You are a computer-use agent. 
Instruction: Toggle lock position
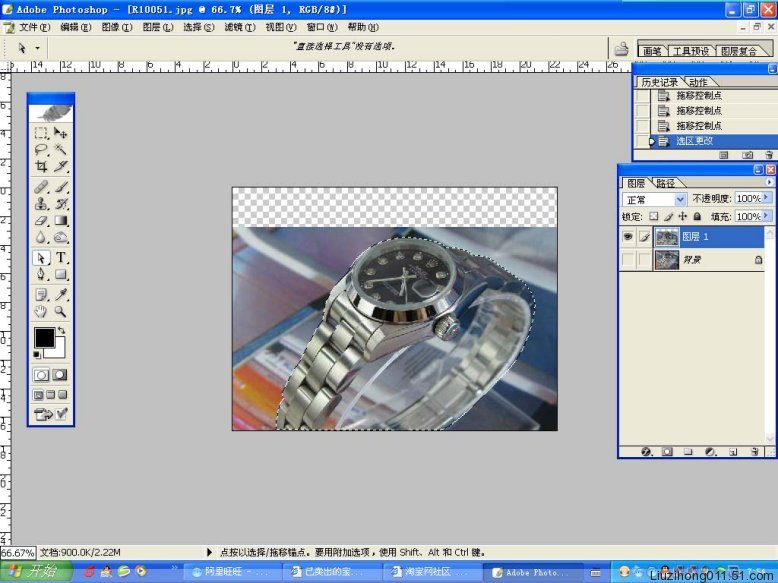pyautogui.click(x=683, y=216)
